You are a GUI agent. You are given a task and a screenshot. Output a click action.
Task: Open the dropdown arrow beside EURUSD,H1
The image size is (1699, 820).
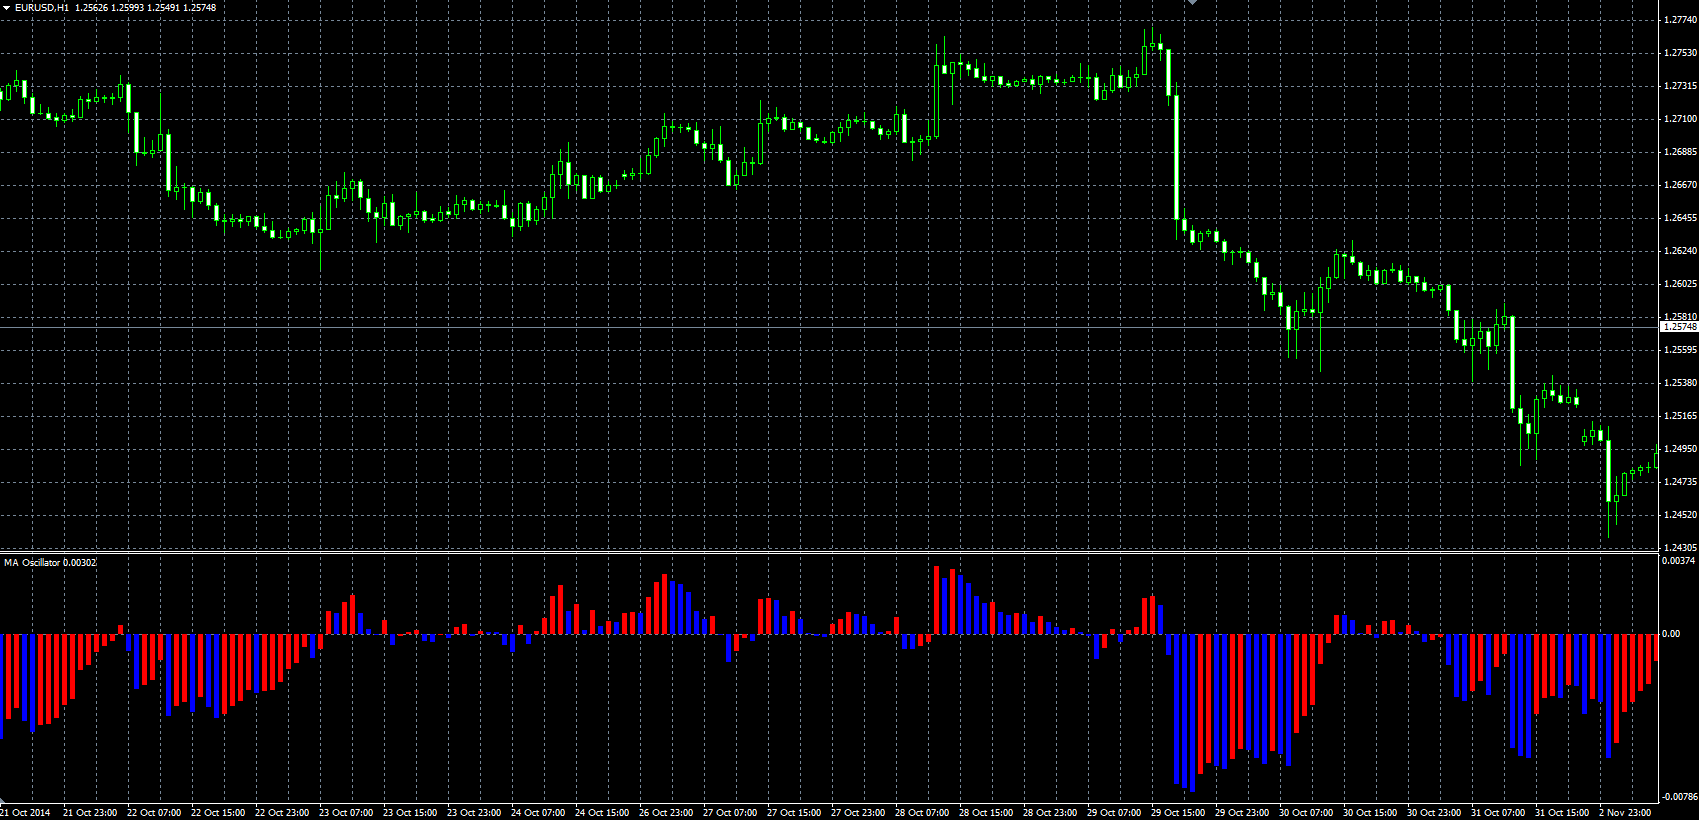(x=7, y=8)
